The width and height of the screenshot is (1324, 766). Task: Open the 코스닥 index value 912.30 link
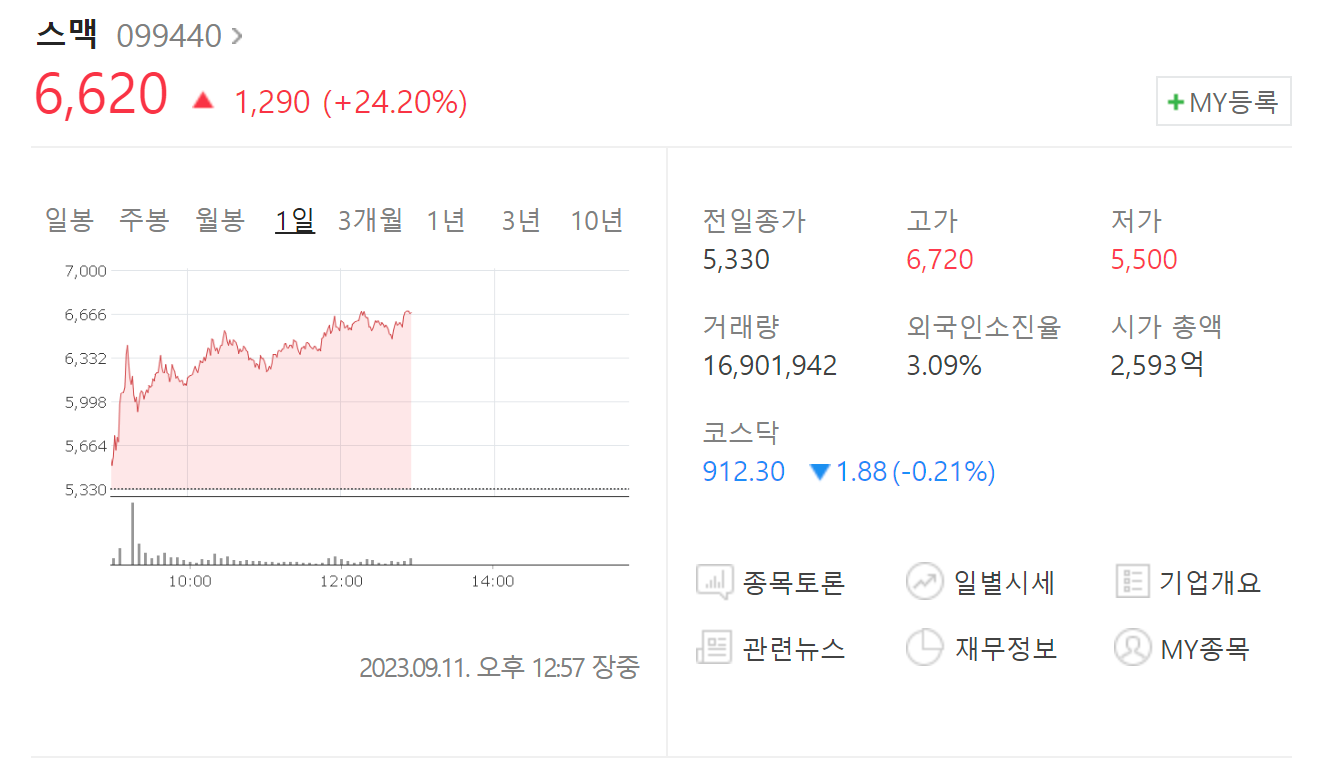[743, 471]
